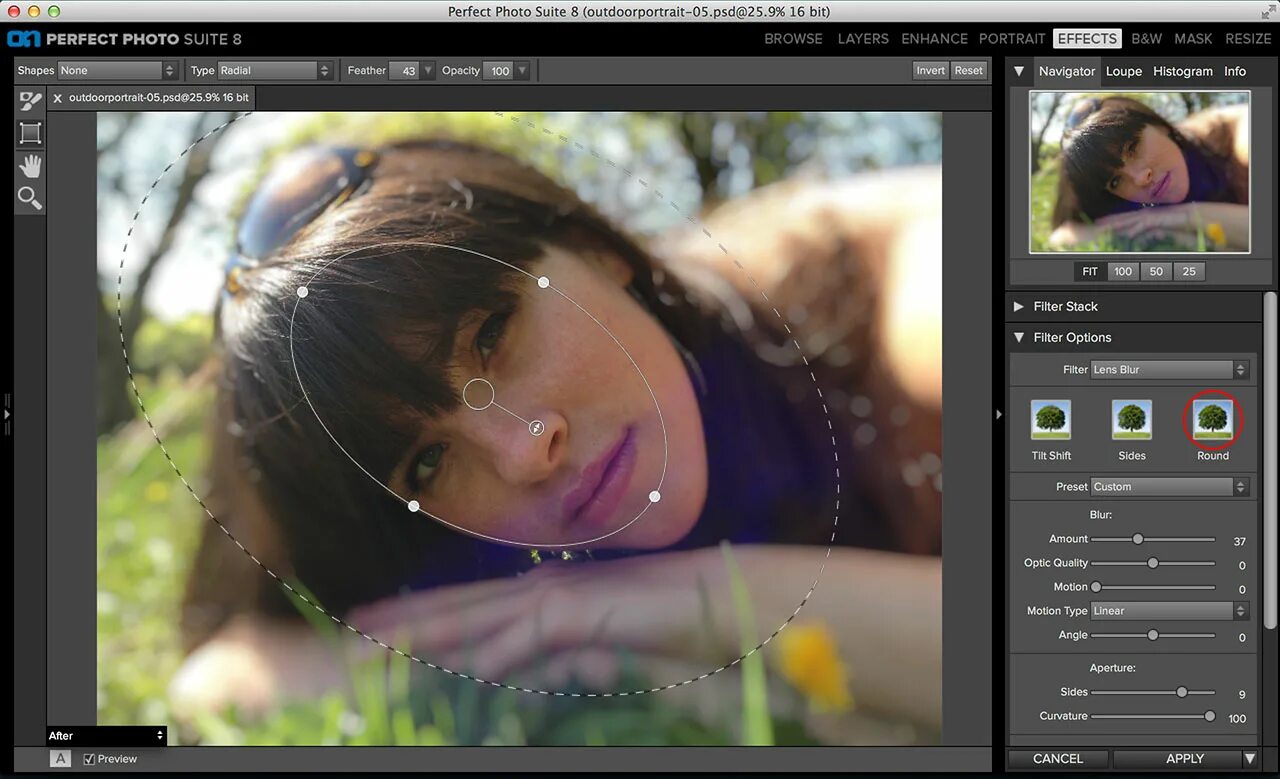Open the Motion Type Linear dropdown
Viewport: 1280px width, 779px height.
pyautogui.click(x=1169, y=611)
